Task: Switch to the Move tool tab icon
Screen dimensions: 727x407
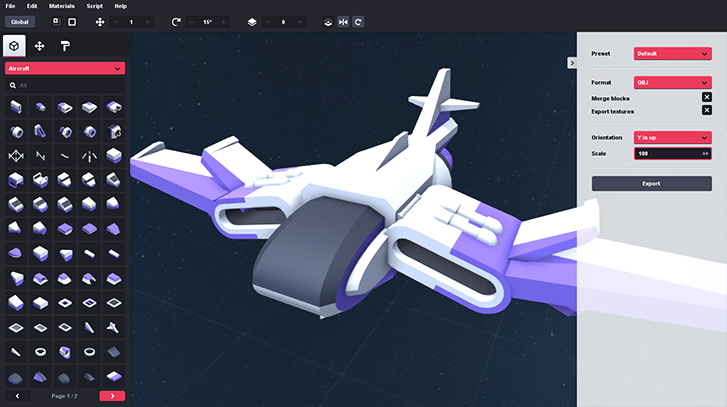Action: [x=40, y=46]
